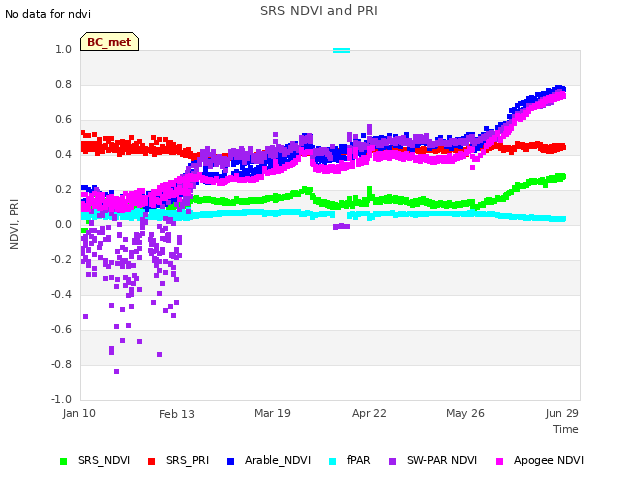Viewport: 640px width, 480px height.
Task: Click the -1.0 y-axis tick label
Action: tap(61, 399)
